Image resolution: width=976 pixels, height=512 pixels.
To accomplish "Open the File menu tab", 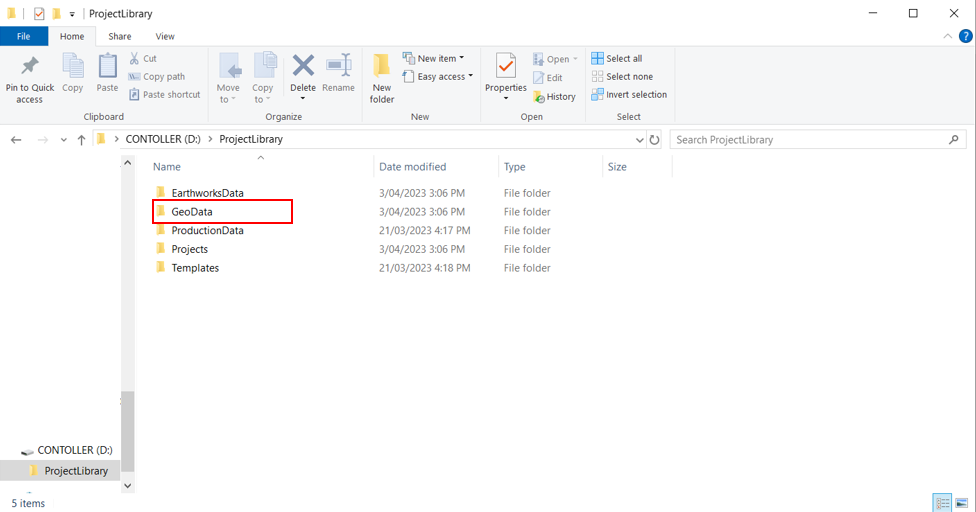I will [x=24, y=36].
